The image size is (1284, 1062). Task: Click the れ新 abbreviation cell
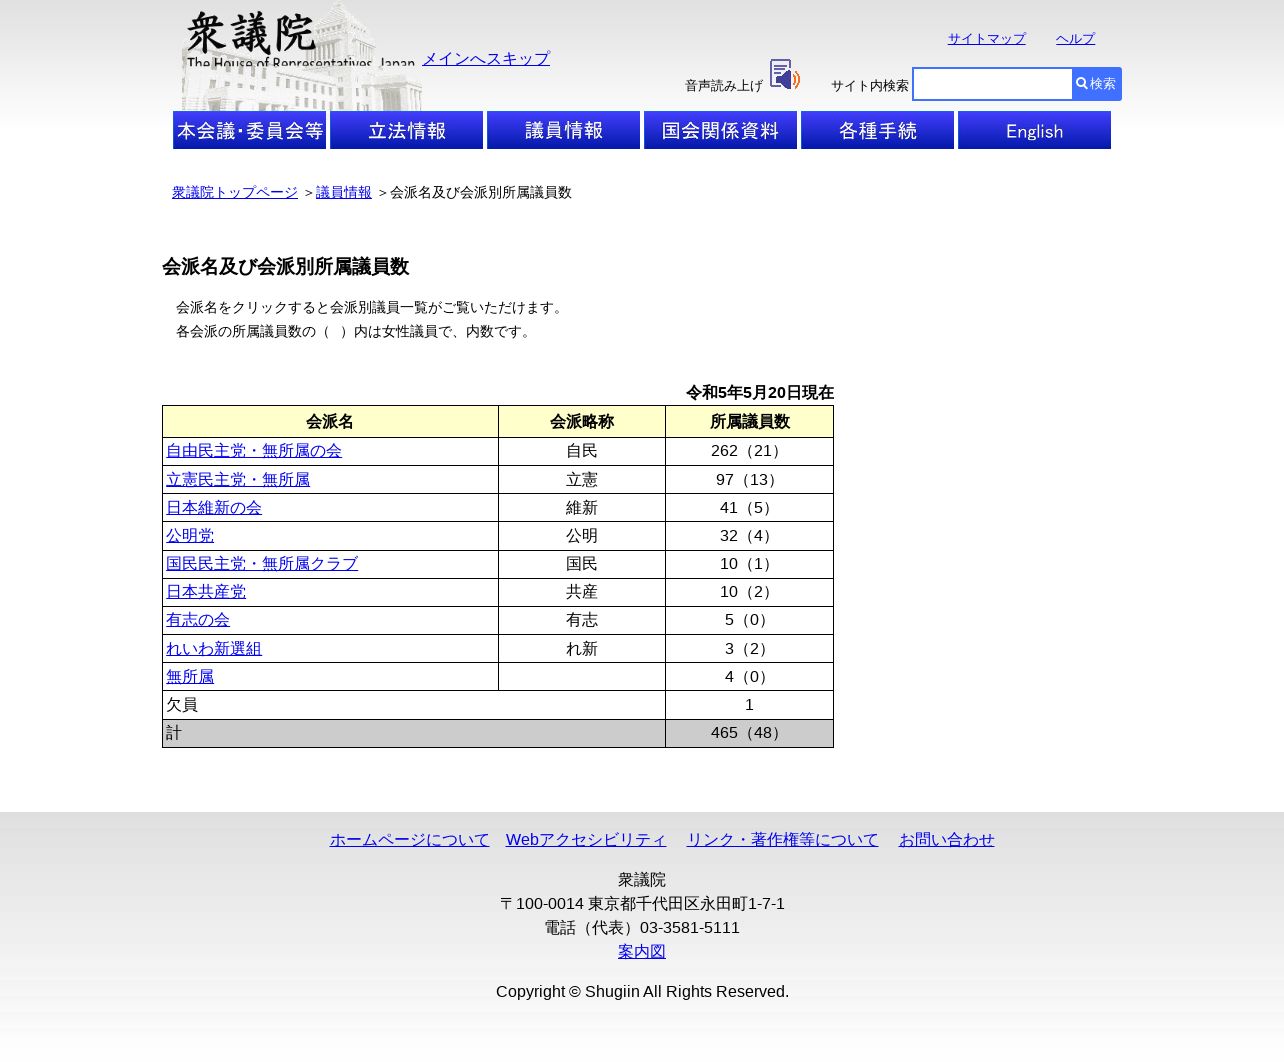[x=582, y=649]
